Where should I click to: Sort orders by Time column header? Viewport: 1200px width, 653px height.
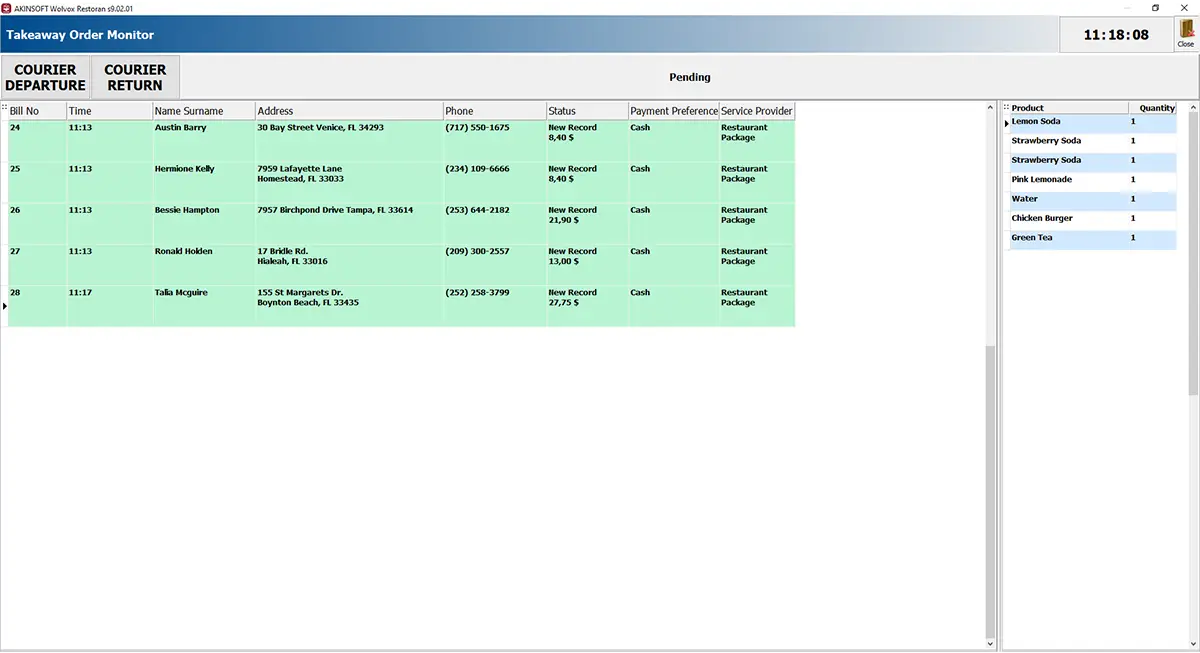point(109,111)
